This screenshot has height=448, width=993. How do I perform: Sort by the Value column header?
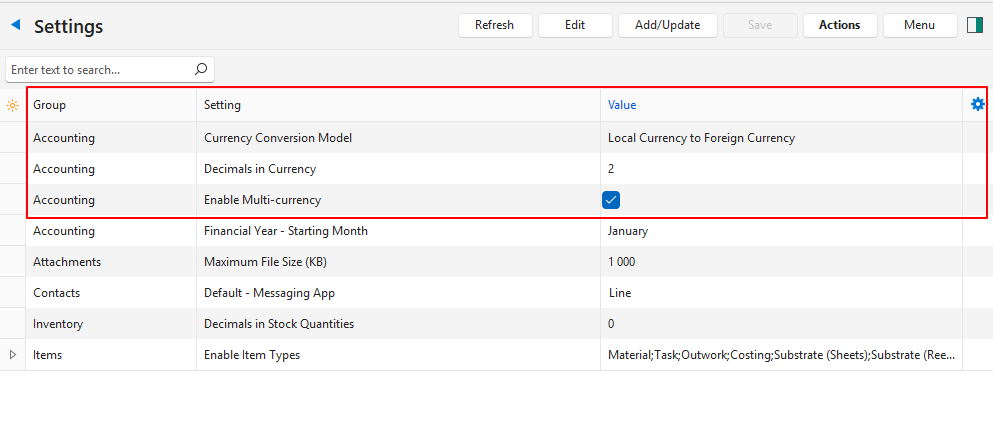click(x=621, y=105)
